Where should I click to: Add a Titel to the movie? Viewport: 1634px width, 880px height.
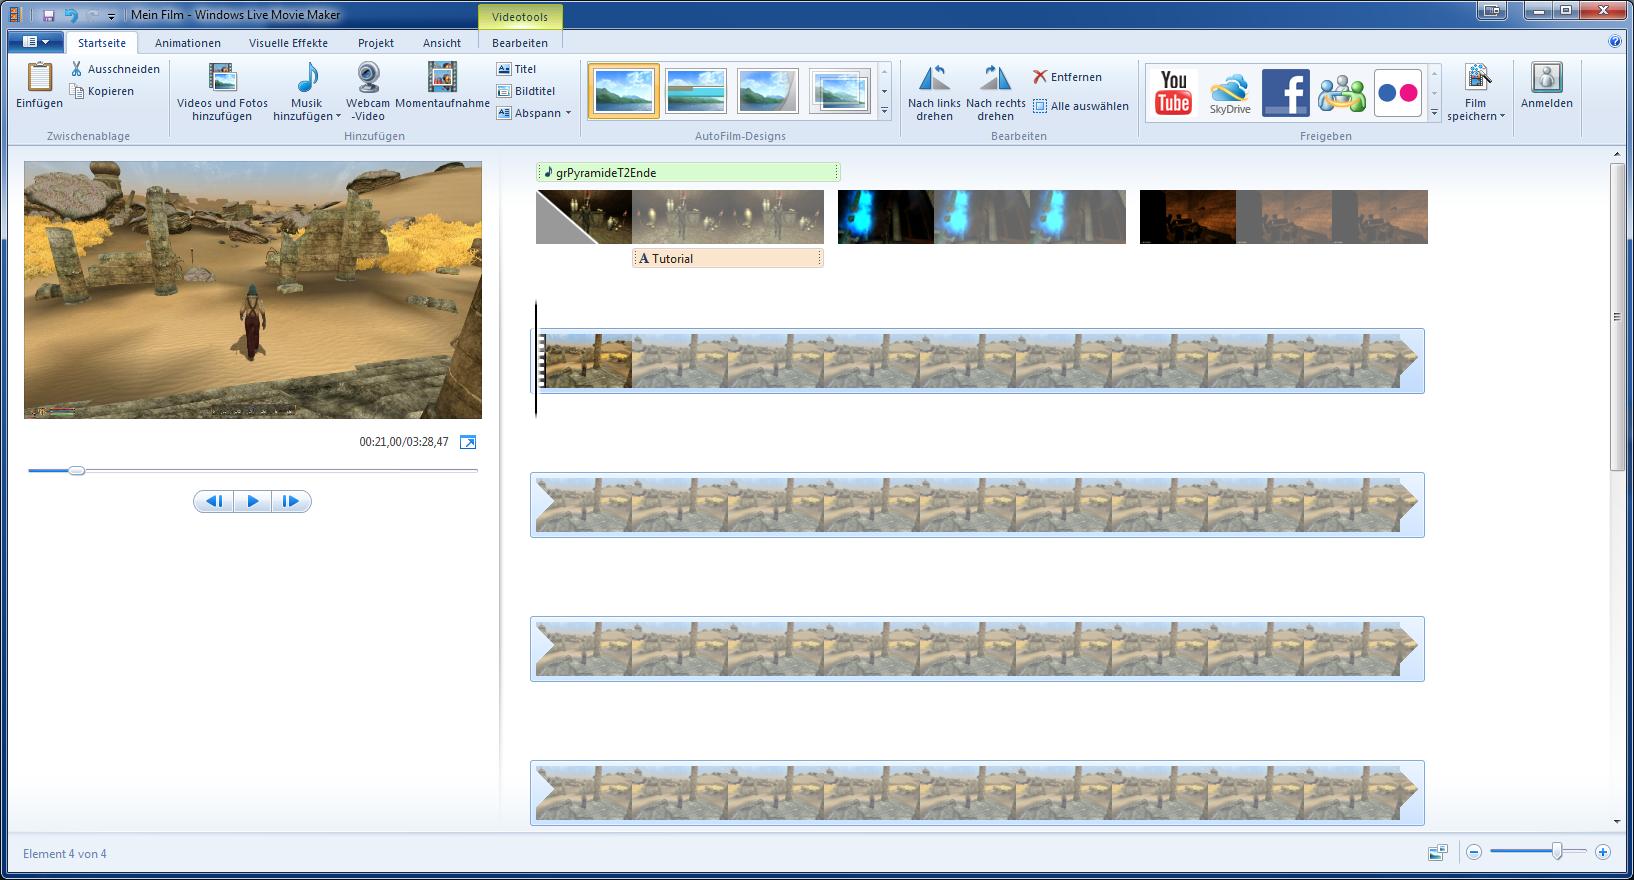coord(517,69)
